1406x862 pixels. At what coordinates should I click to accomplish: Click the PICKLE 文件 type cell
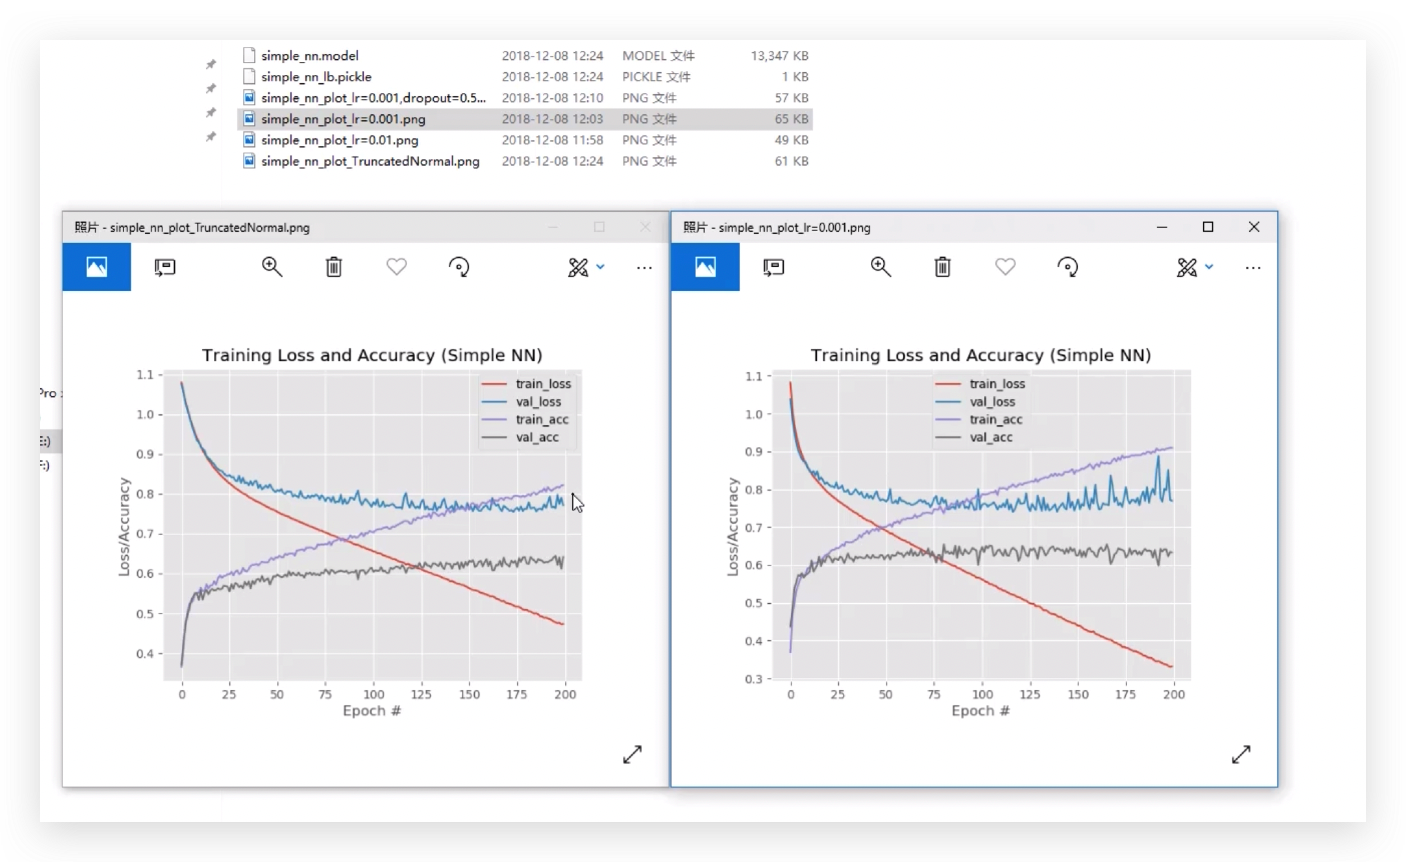pos(656,77)
